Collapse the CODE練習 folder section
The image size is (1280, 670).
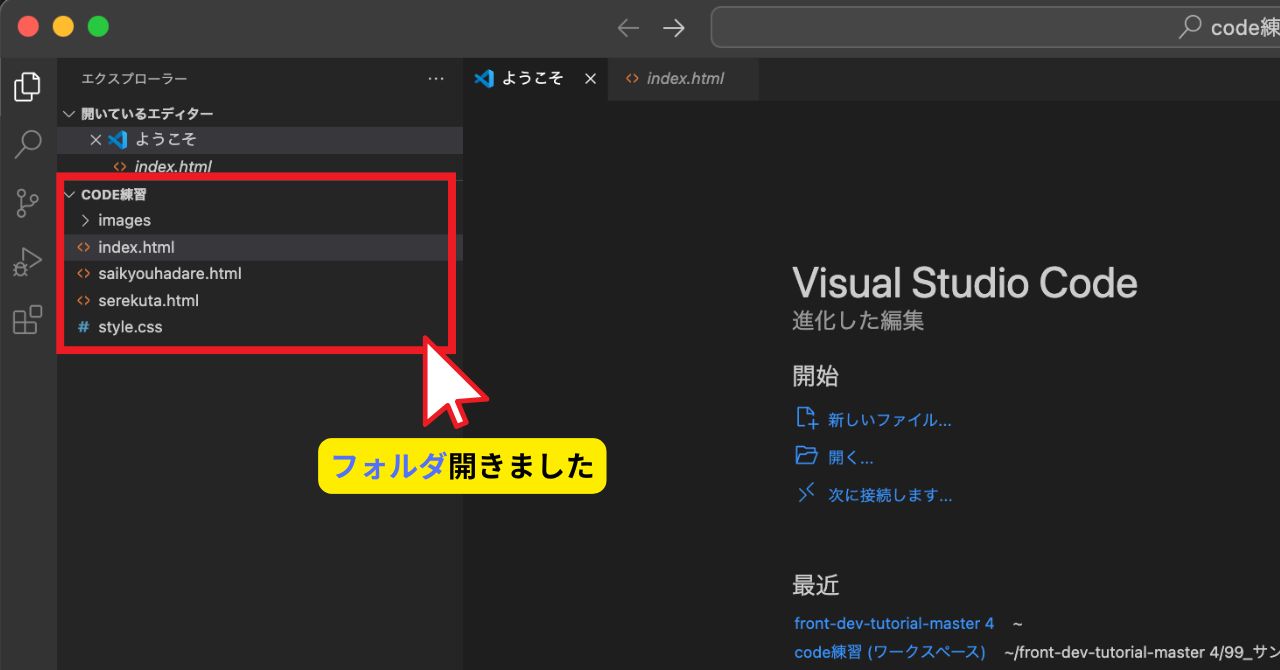click(x=69, y=195)
